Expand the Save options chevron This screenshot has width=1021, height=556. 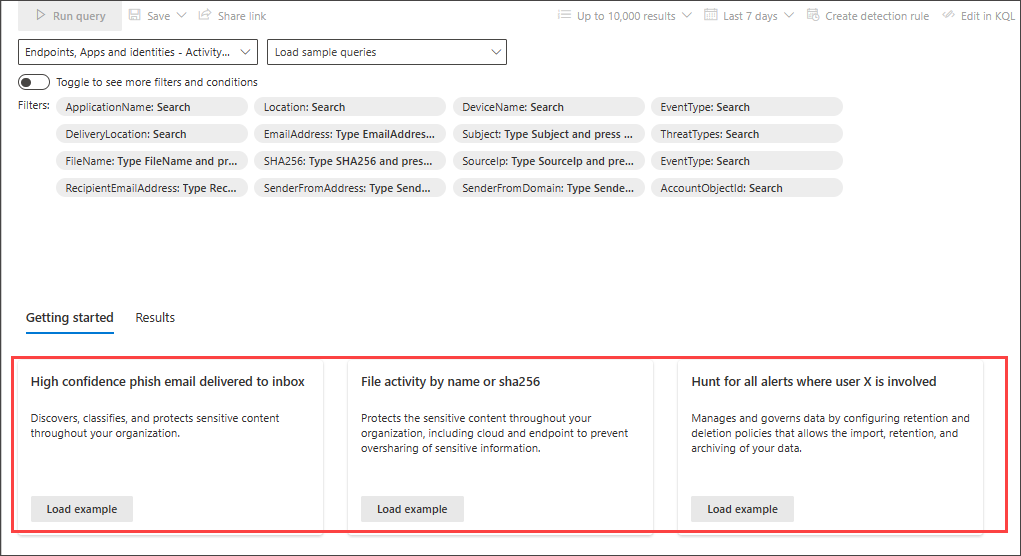pos(182,16)
